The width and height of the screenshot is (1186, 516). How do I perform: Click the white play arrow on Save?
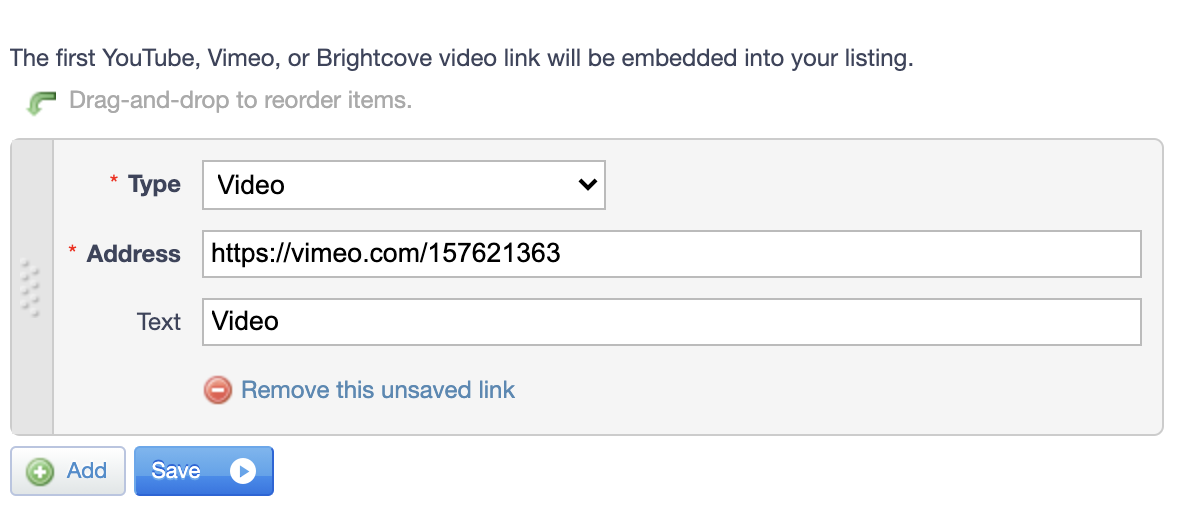(244, 472)
